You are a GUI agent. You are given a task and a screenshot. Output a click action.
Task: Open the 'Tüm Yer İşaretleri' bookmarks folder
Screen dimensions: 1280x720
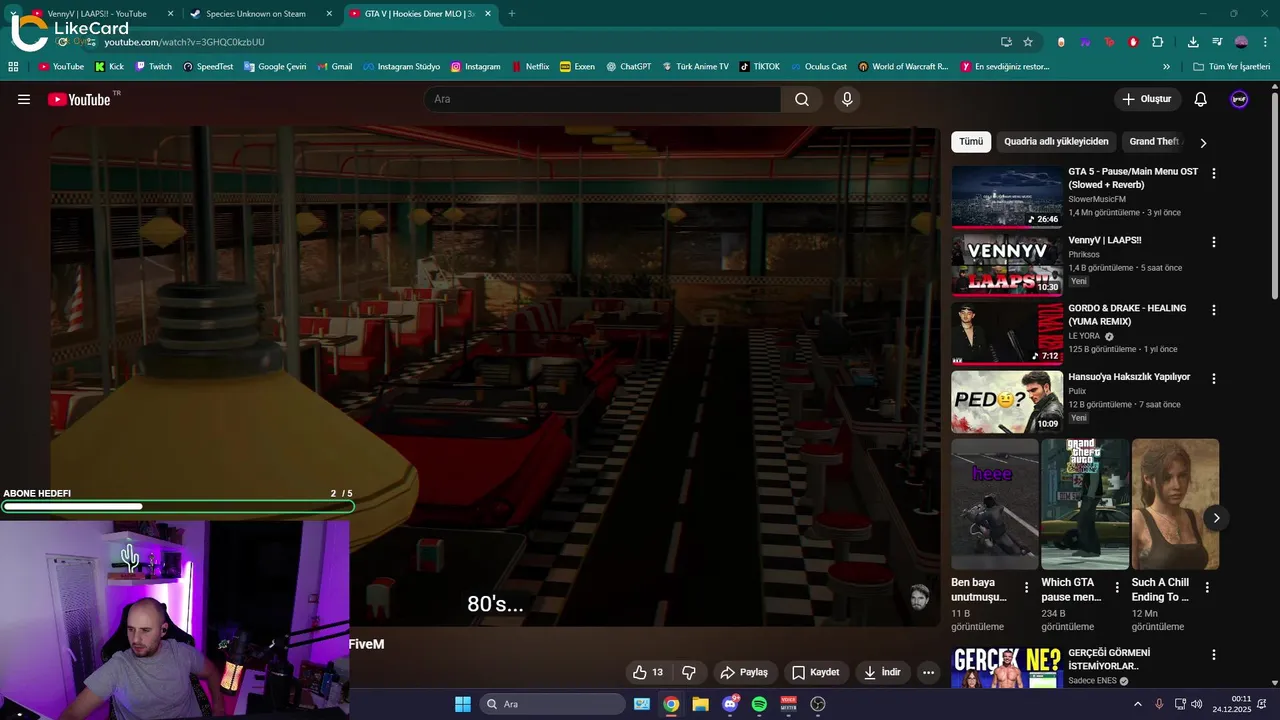[x=1231, y=66]
